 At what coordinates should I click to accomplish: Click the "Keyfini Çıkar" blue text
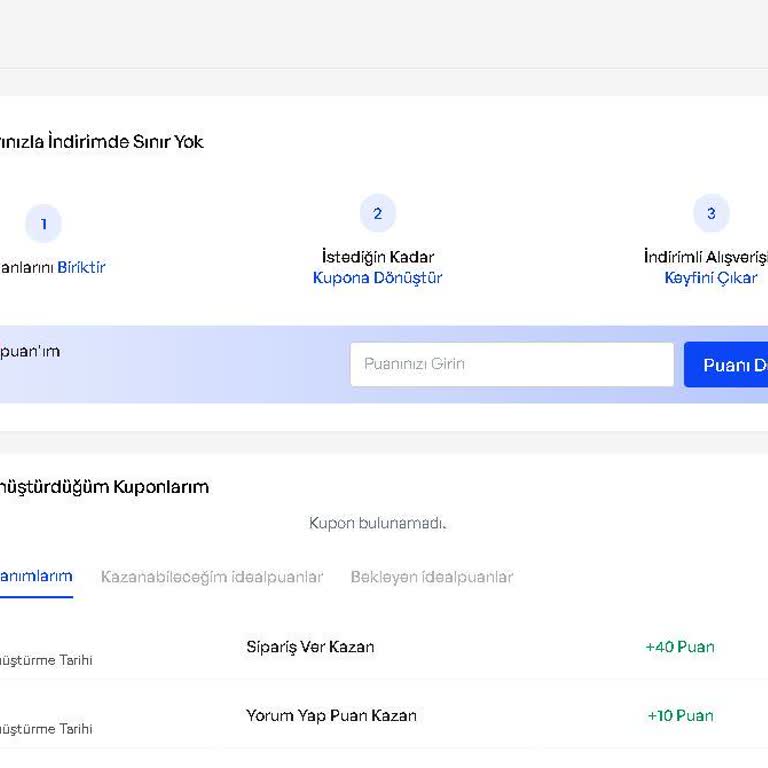pos(710,278)
